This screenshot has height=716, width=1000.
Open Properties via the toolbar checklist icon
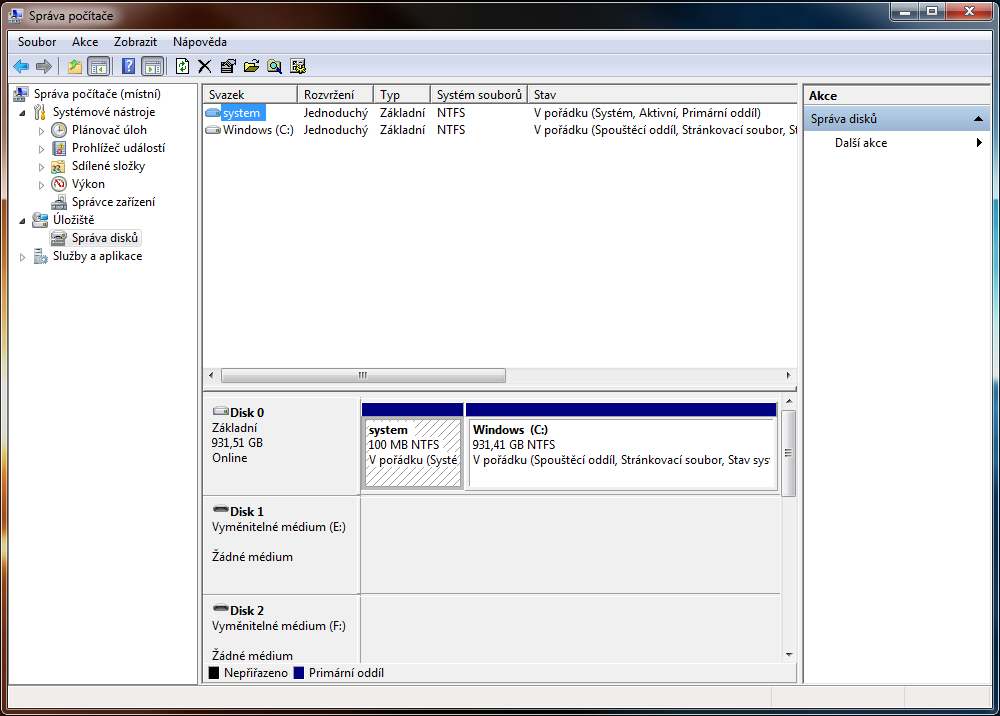pyautogui.click(x=228, y=67)
